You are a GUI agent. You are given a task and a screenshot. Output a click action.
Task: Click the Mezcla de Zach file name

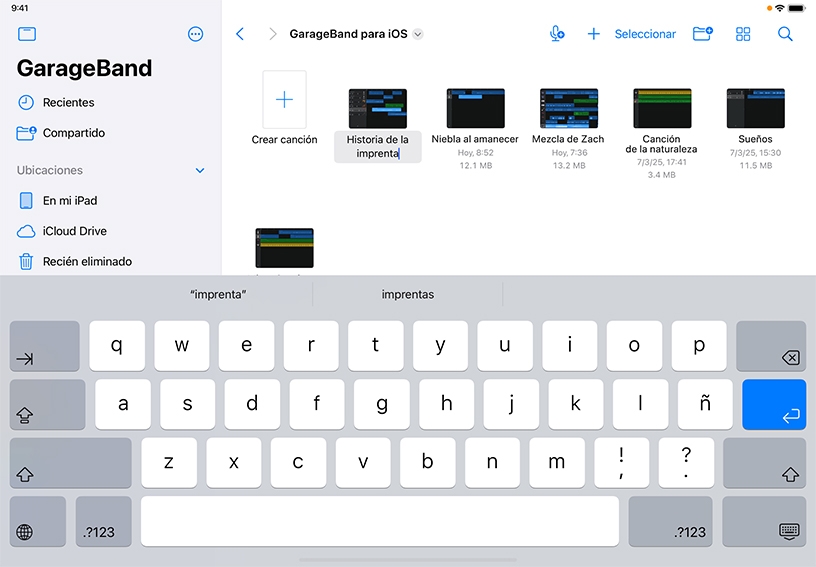tap(568, 139)
